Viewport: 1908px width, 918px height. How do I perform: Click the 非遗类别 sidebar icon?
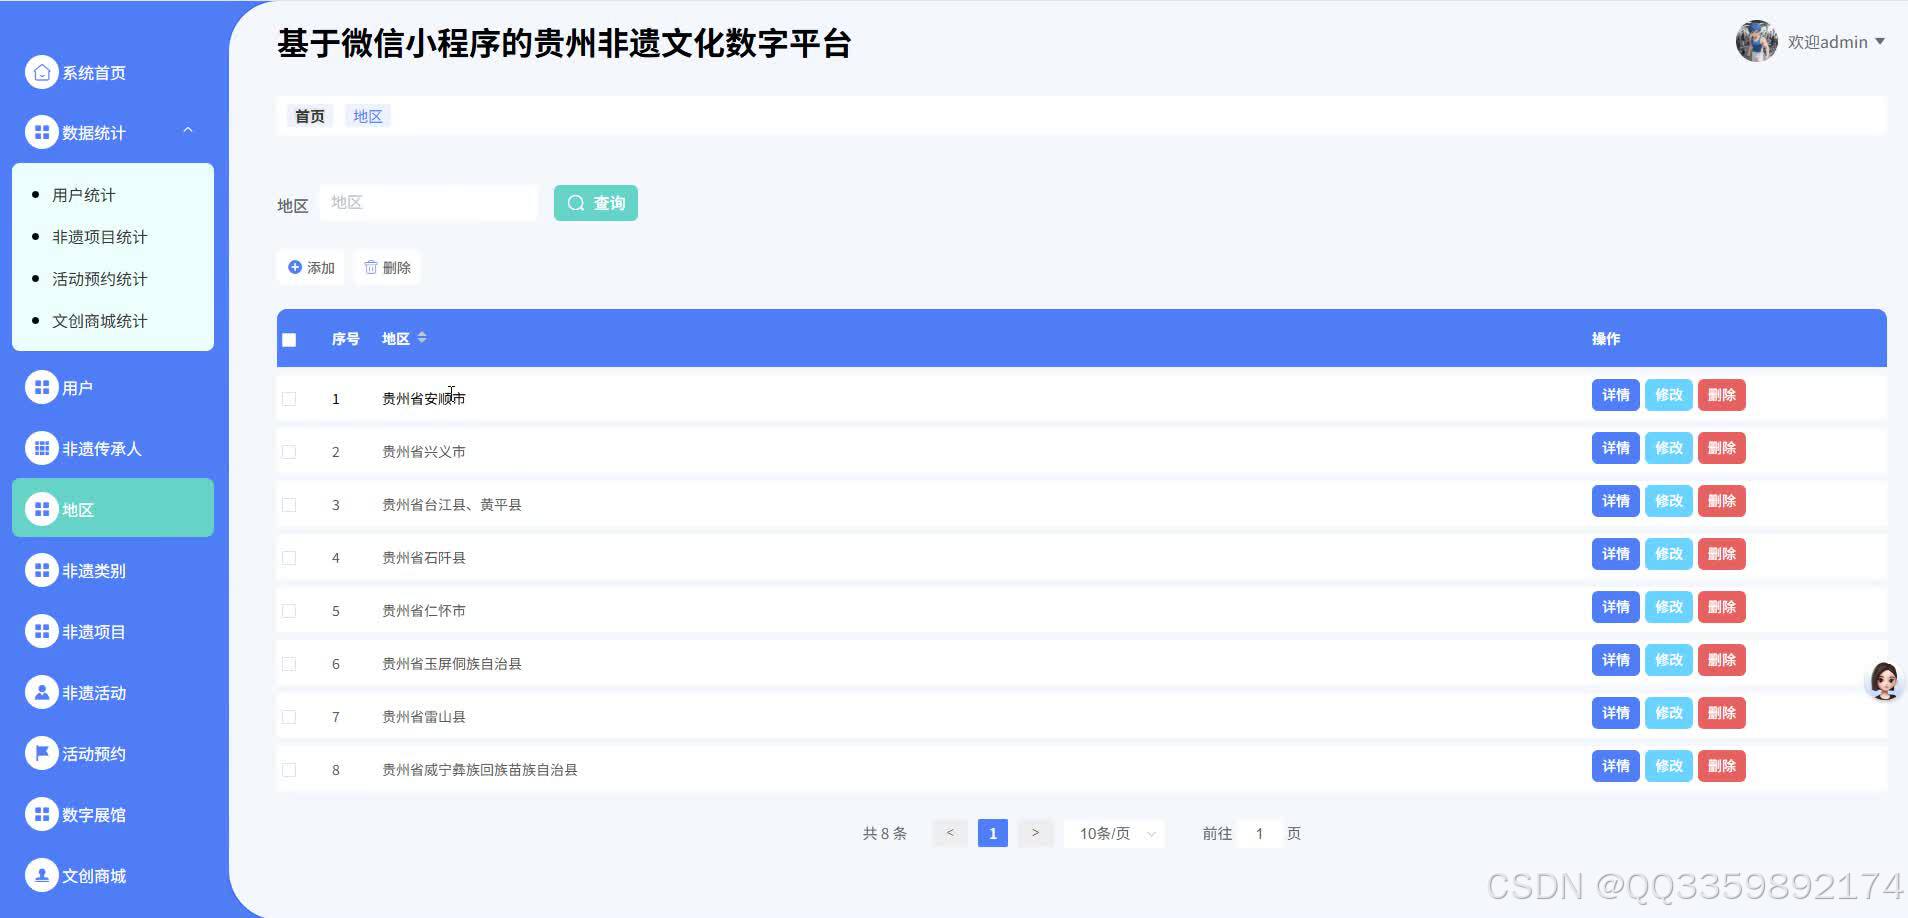(x=41, y=570)
